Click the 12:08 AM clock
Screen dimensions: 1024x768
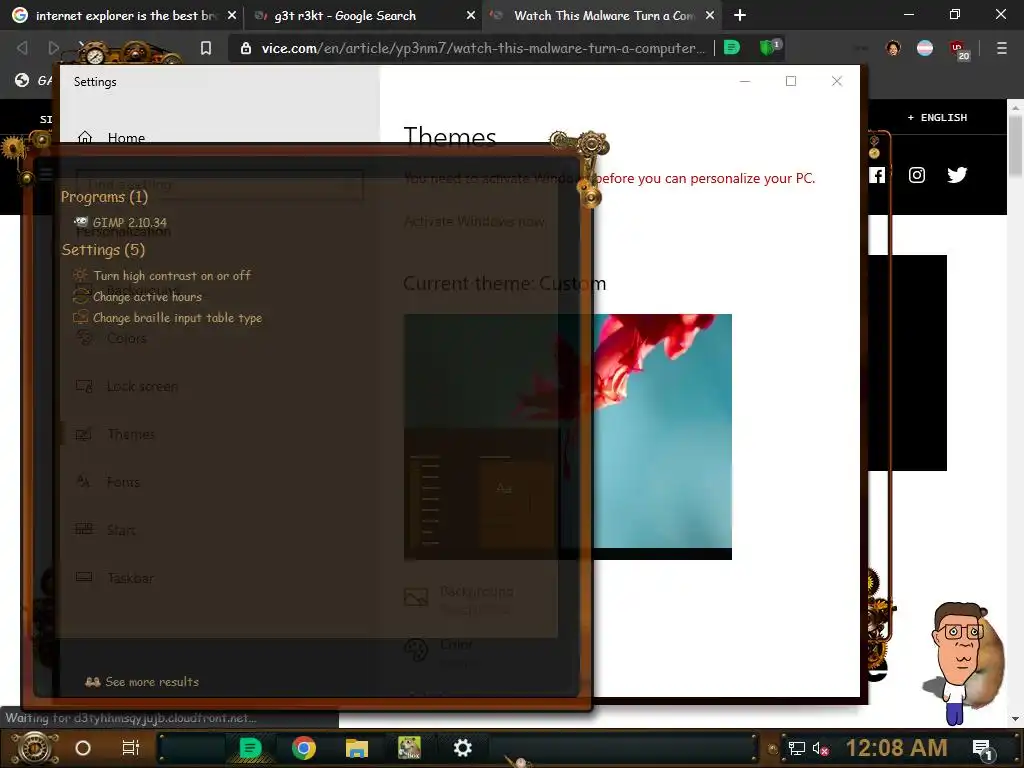click(x=896, y=748)
